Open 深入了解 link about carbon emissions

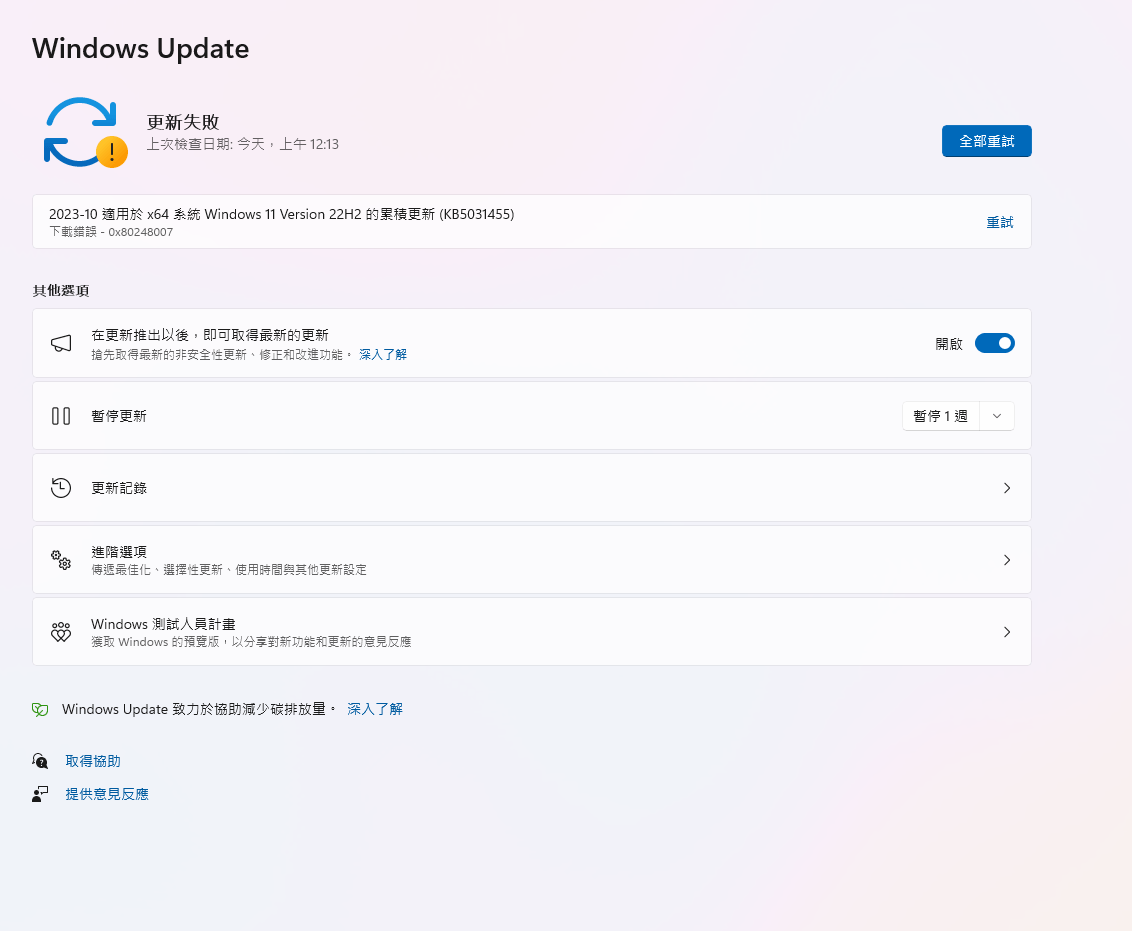coord(375,709)
